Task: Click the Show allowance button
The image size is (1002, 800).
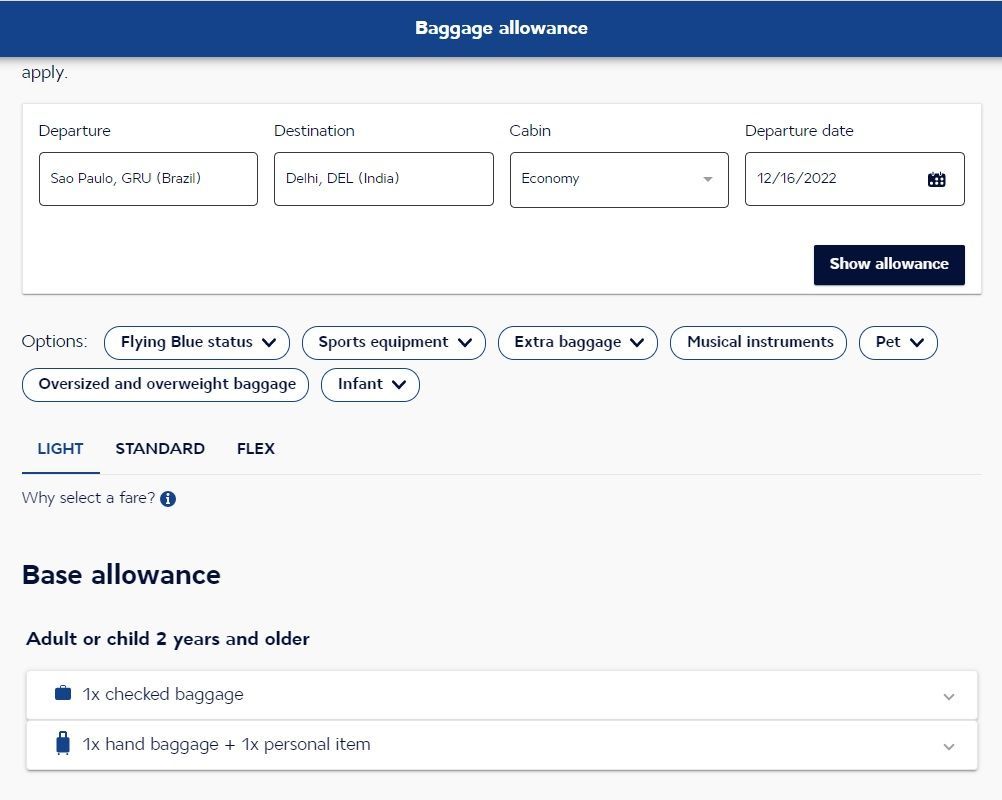Action: click(x=889, y=265)
